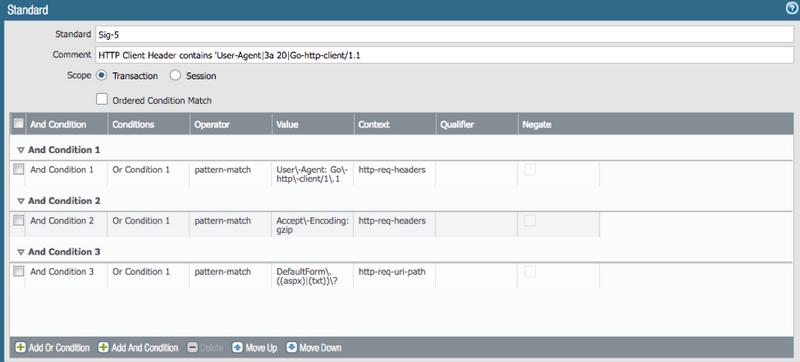
Task: Click Or Condition 1 in And Condition 3 row
Action: (148, 276)
